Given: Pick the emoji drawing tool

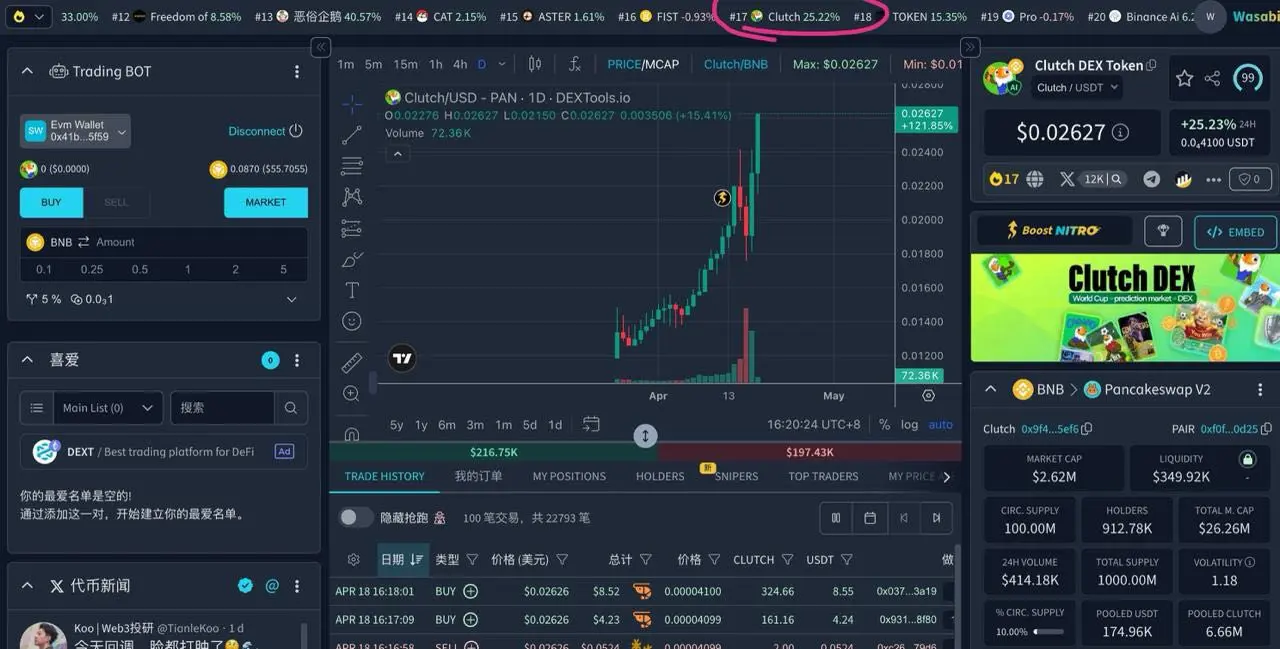Looking at the screenshot, I should point(351,321).
